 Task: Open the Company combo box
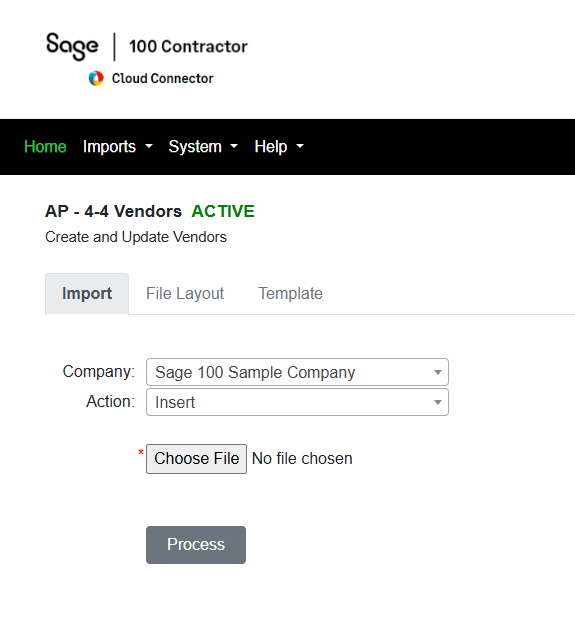[x=297, y=372]
